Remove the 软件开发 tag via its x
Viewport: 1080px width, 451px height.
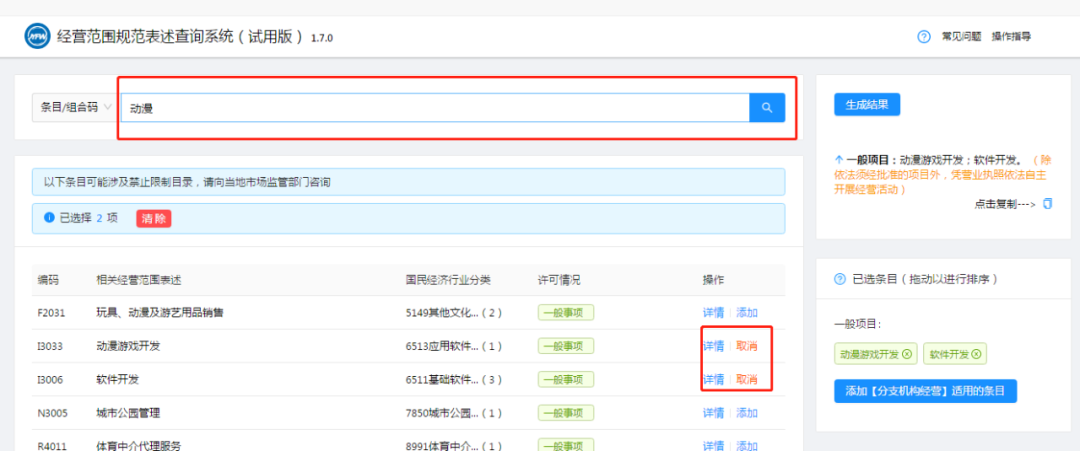tap(976, 354)
